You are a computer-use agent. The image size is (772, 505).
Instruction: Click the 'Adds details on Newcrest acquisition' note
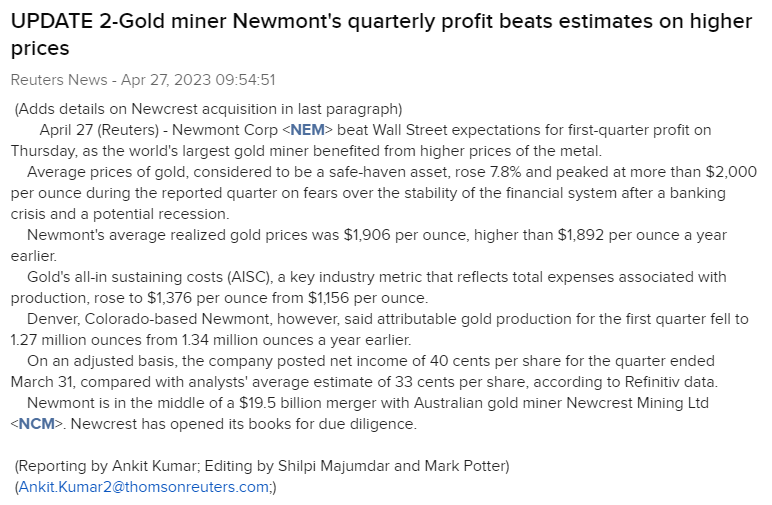point(208,109)
